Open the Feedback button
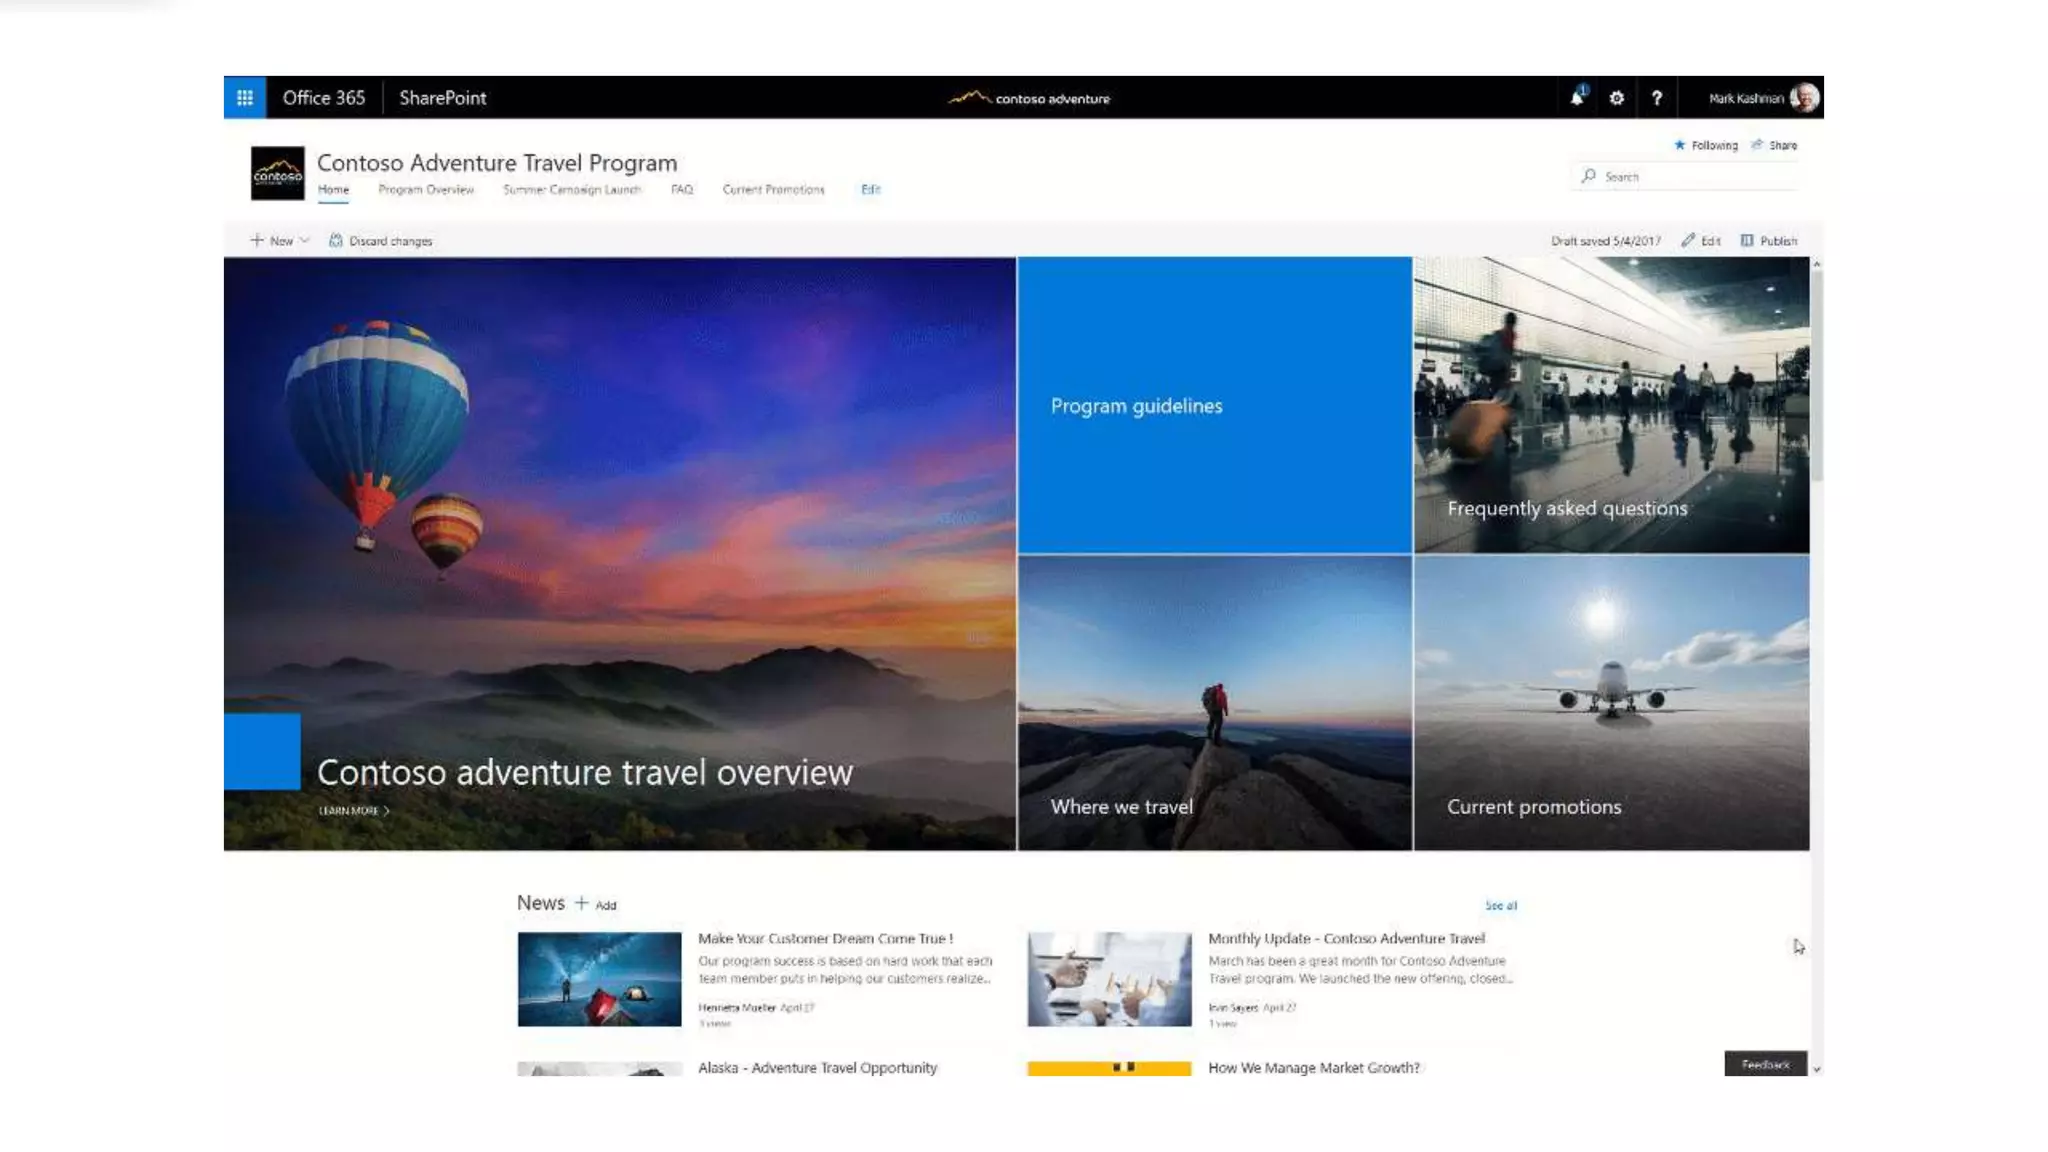 coord(1765,1064)
